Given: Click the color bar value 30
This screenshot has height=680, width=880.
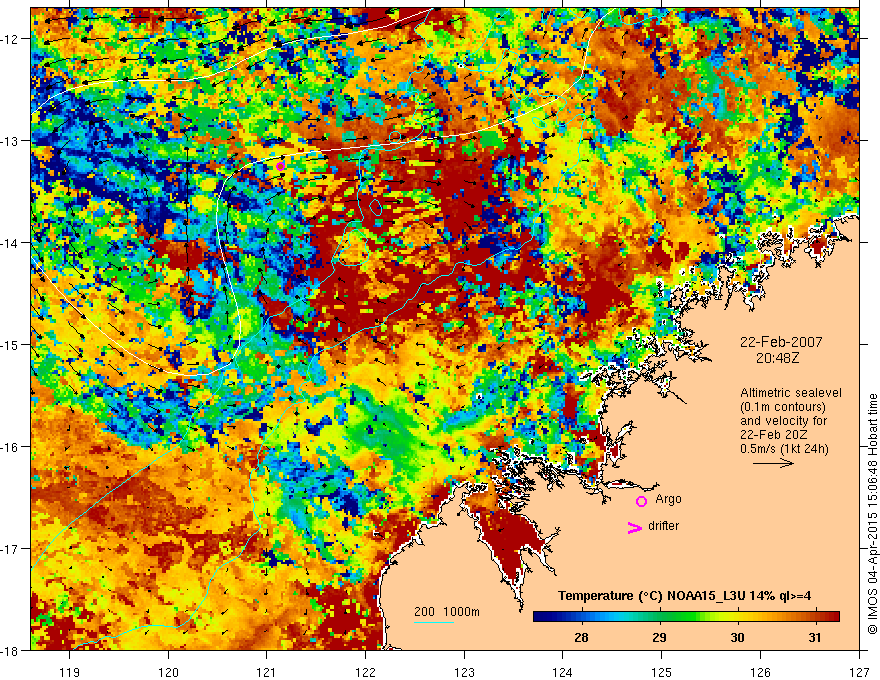Looking at the screenshot, I should pos(737,637).
